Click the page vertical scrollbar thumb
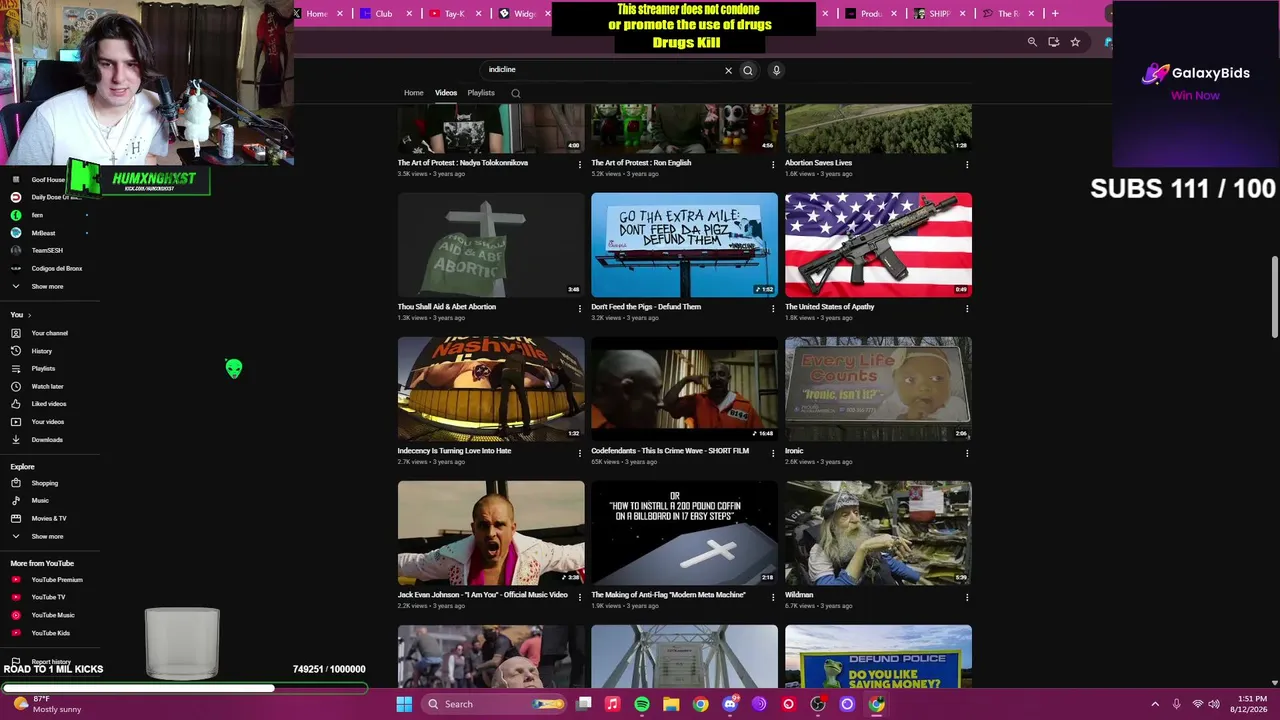The width and height of the screenshot is (1280, 720). pos(1274,297)
